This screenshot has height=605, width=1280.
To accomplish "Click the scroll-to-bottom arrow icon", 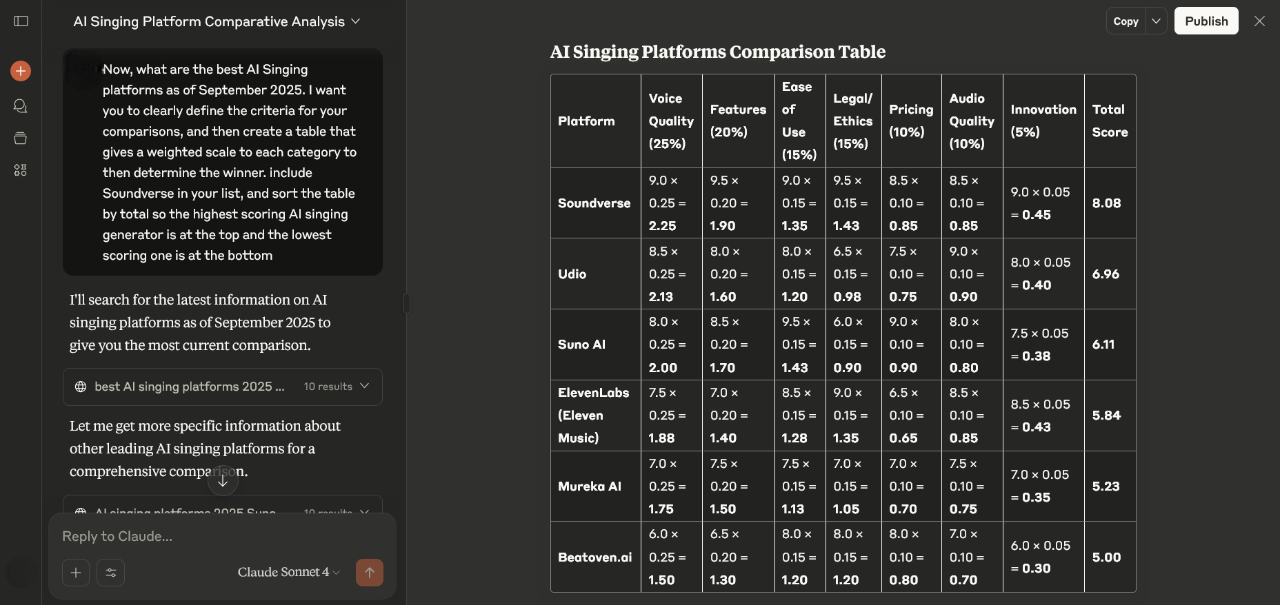I will tap(222, 481).
